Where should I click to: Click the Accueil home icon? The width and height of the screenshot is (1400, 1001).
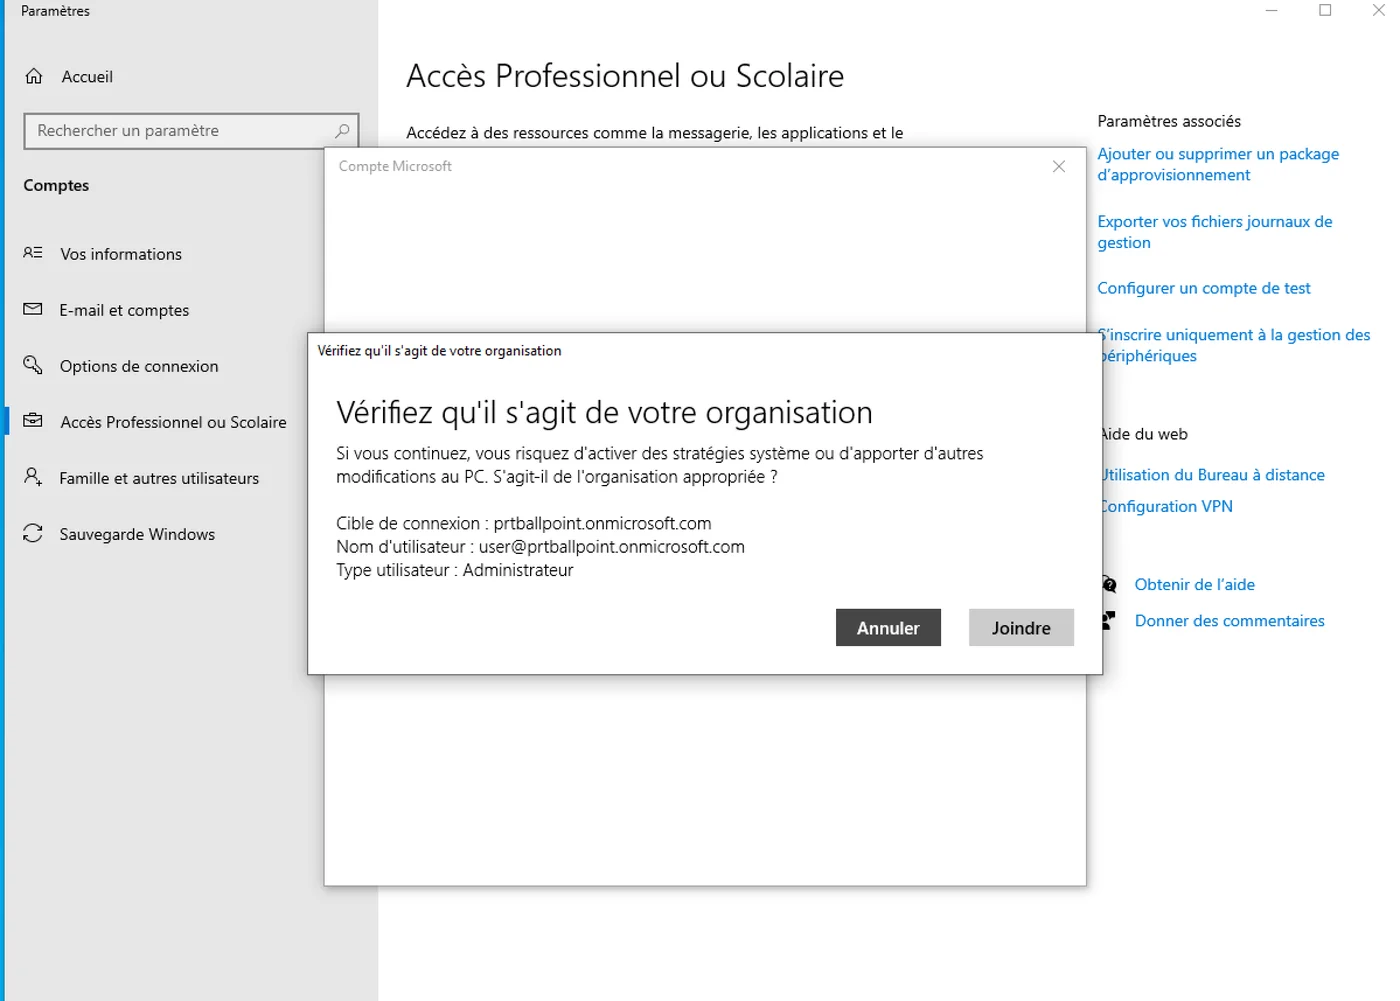click(34, 76)
